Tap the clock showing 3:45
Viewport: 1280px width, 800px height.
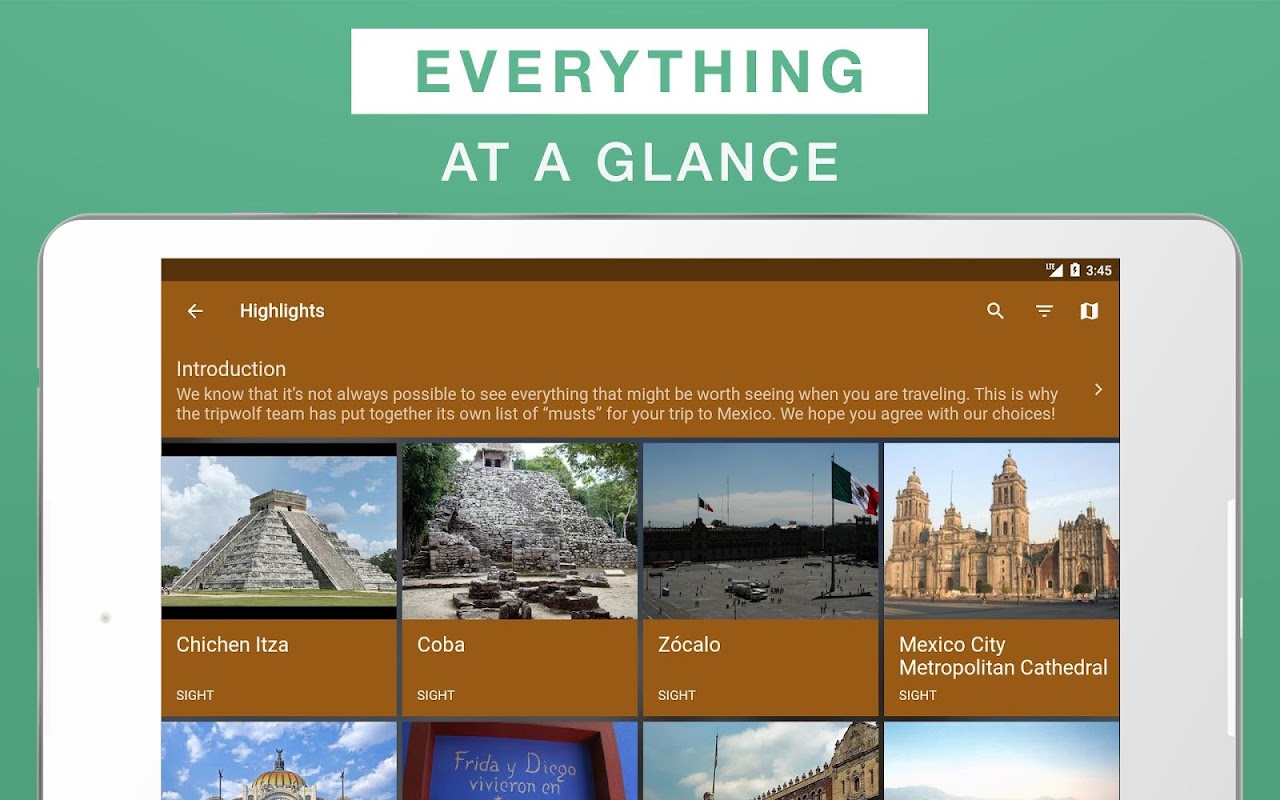[x=1099, y=270]
